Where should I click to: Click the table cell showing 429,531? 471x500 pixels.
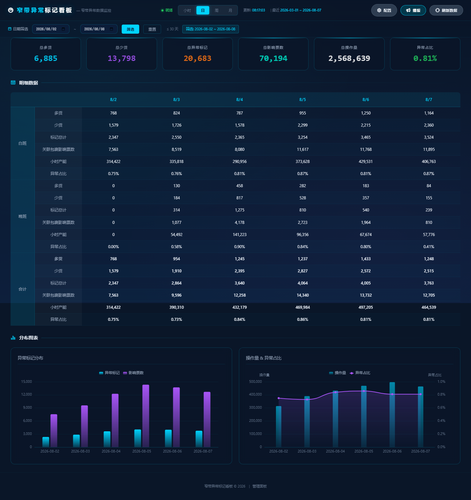[x=366, y=161]
